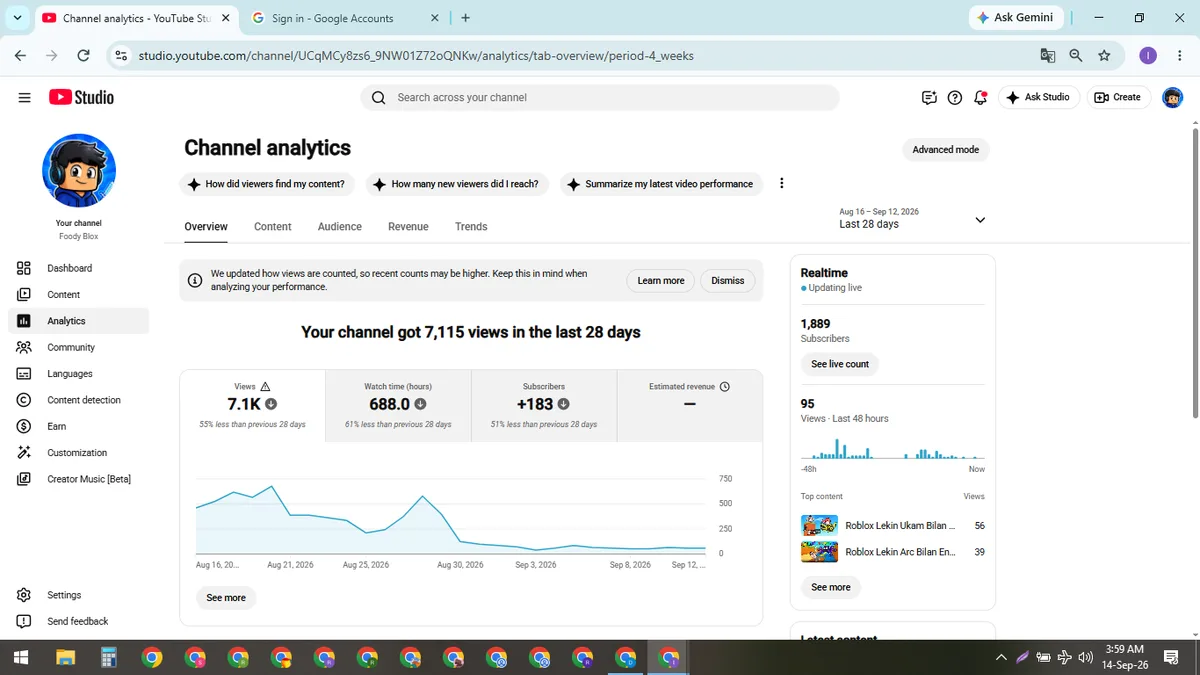This screenshot has width=1200, height=675.
Task: Open the notifications bell
Action: 981,97
